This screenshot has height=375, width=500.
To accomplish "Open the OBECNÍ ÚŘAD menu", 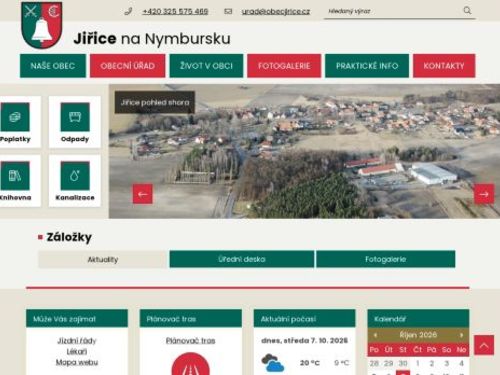I will [x=128, y=66].
